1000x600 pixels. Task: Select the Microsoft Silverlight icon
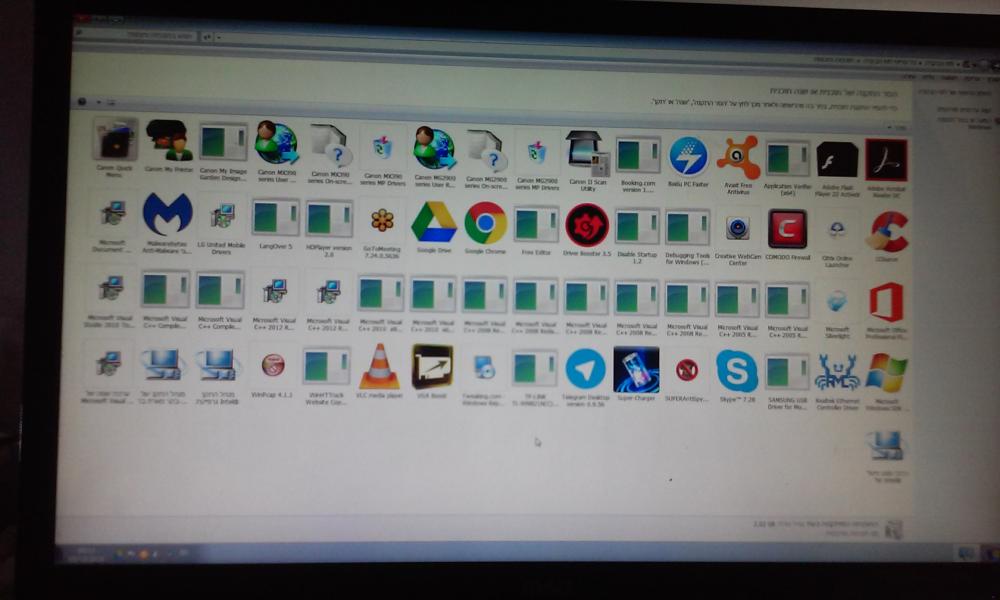pos(837,302)
